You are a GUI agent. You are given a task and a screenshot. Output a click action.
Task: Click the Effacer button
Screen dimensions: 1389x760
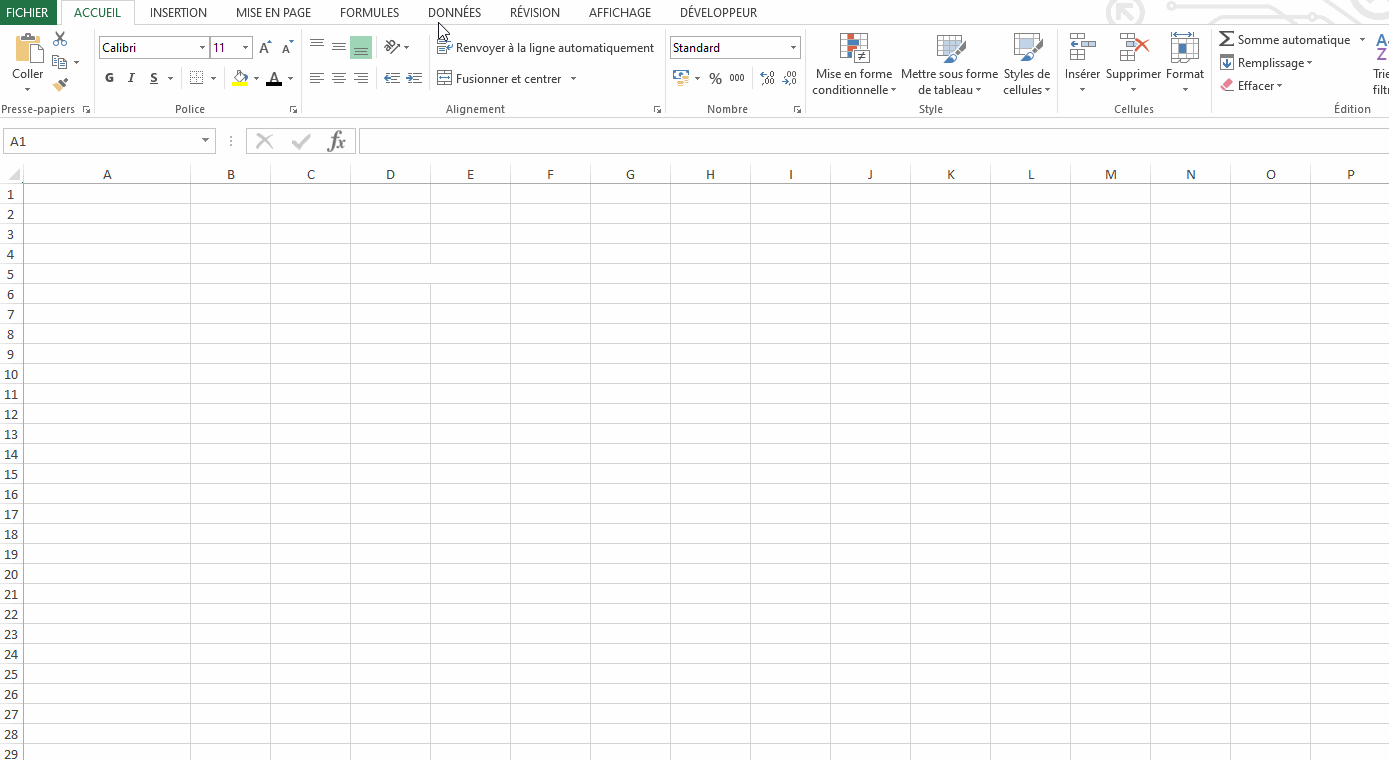pos(1253,86)
